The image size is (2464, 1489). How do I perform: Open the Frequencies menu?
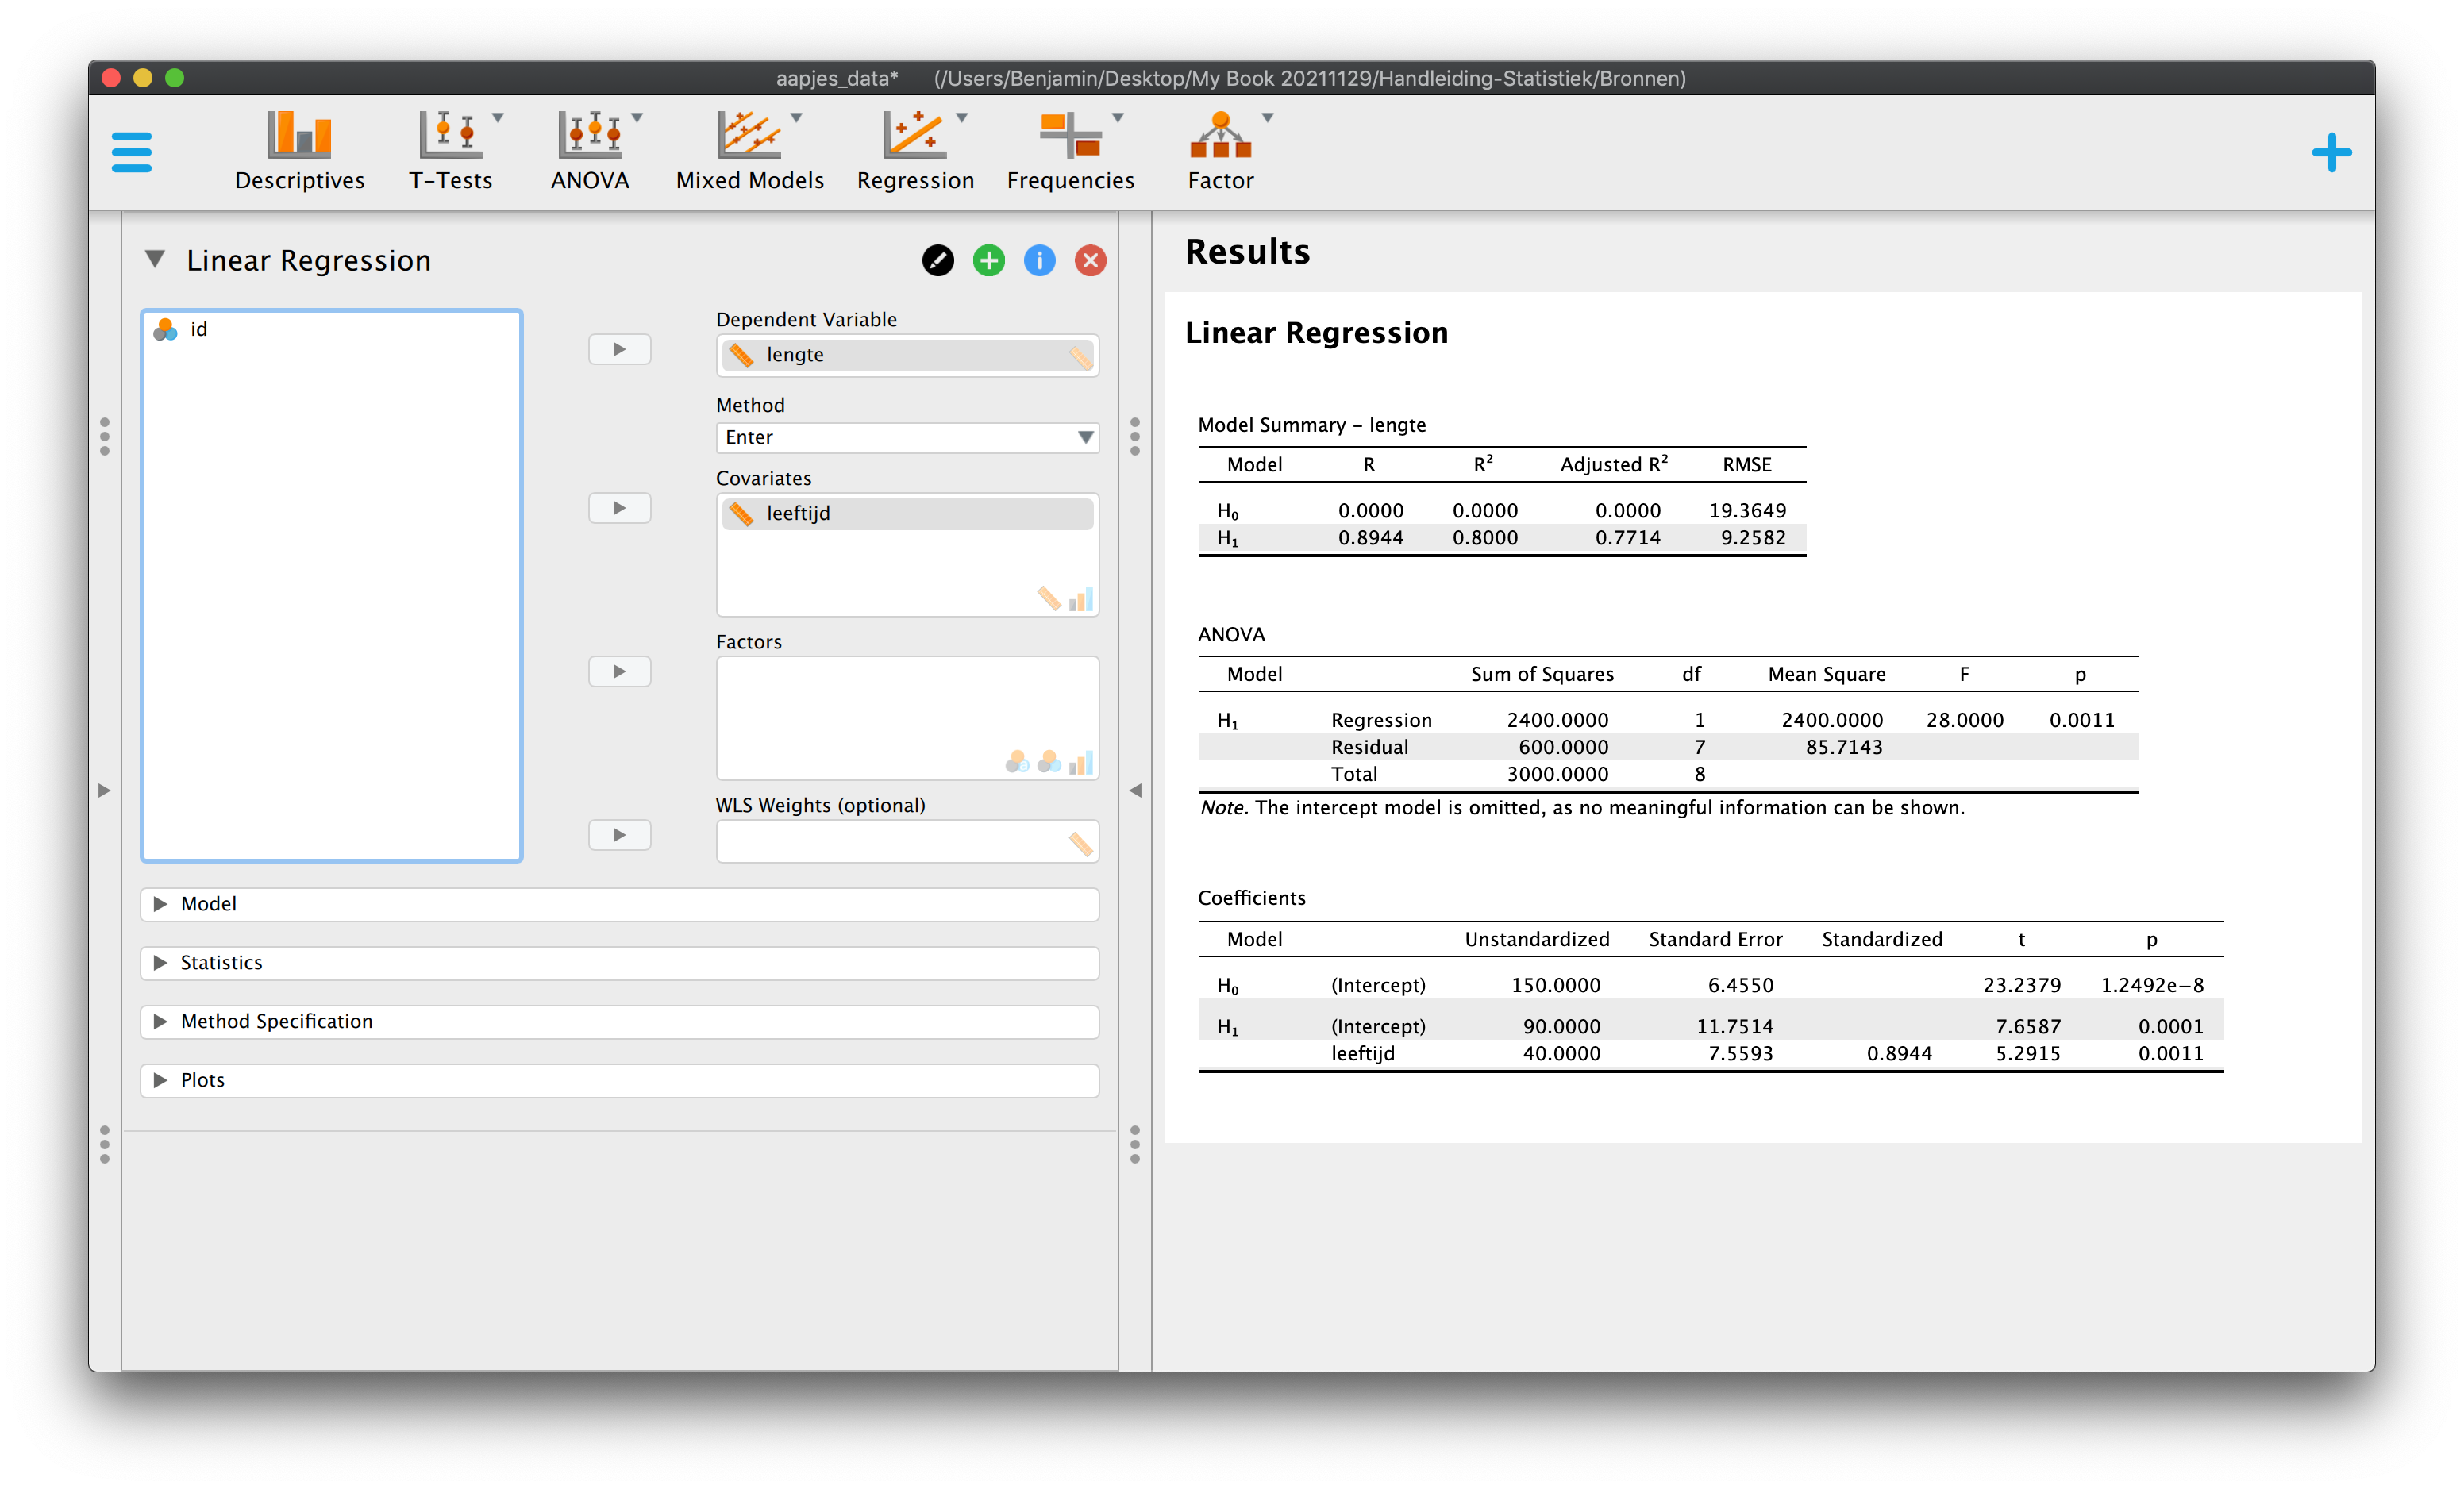1070,151
